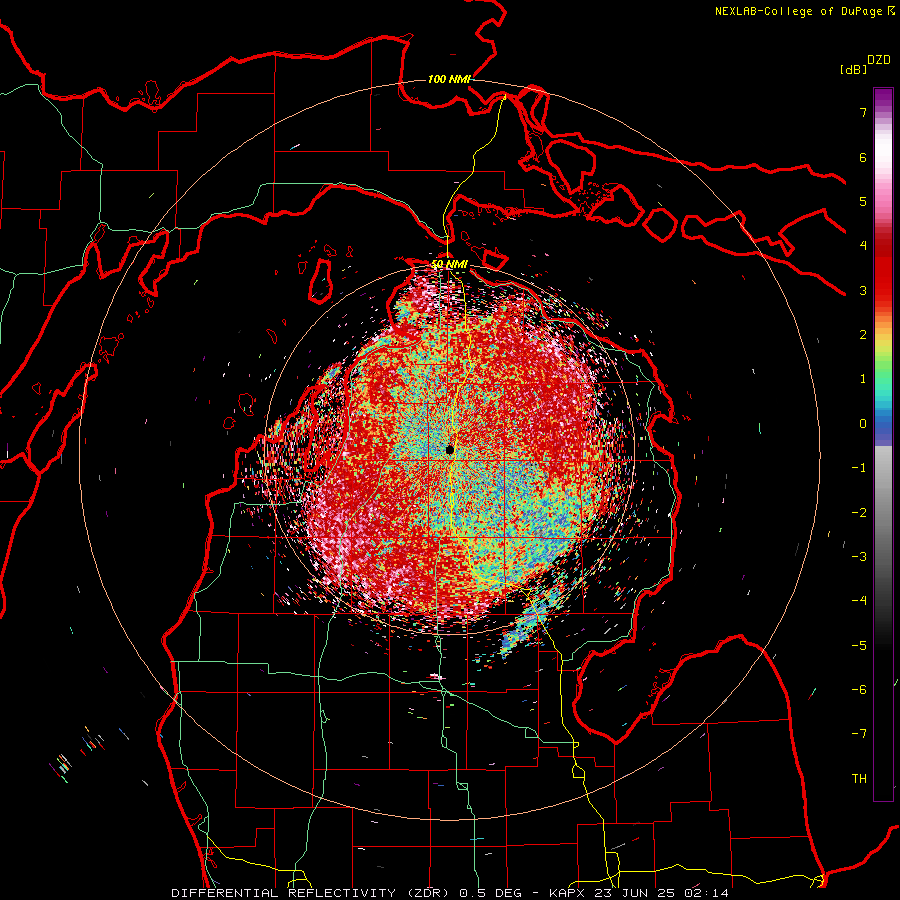Image resolution: width=900 pixels, height=900 pixels.
Task: Select the 2 tick on color scale
Action: point(863,335)
